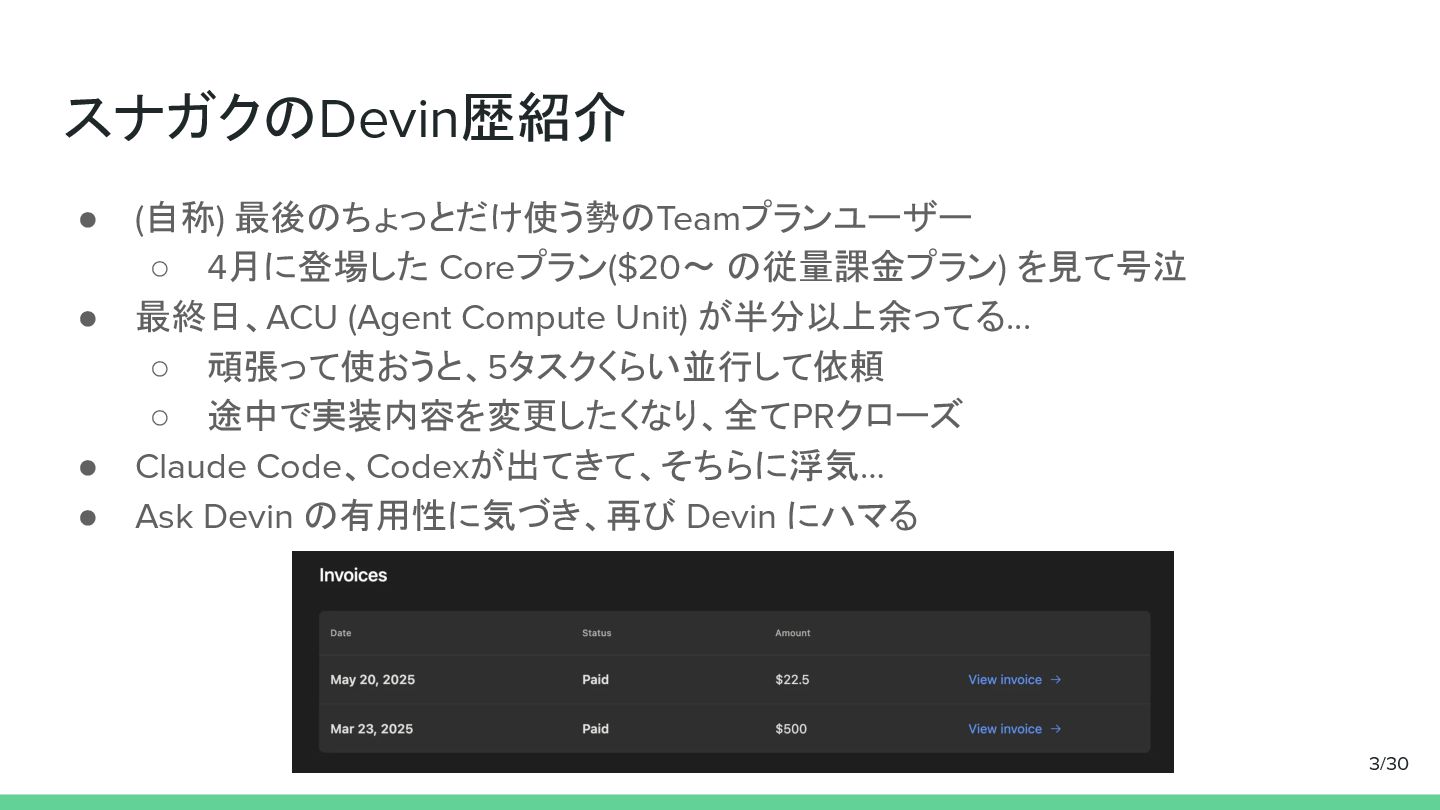Select the date Mar 23, 2025

371,729
